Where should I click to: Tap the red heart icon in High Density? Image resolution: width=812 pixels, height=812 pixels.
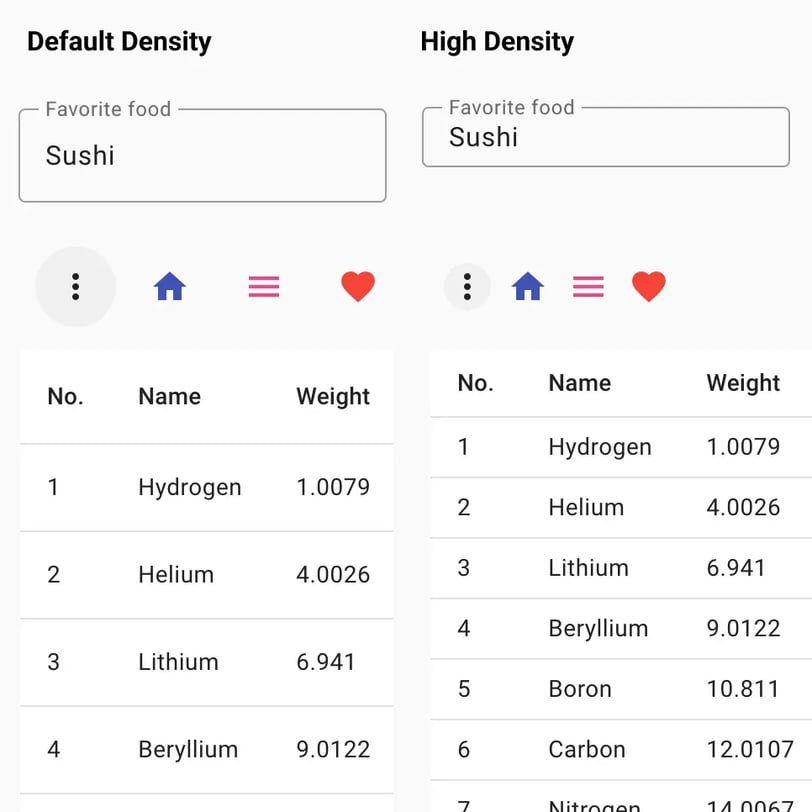click(649, 286)
